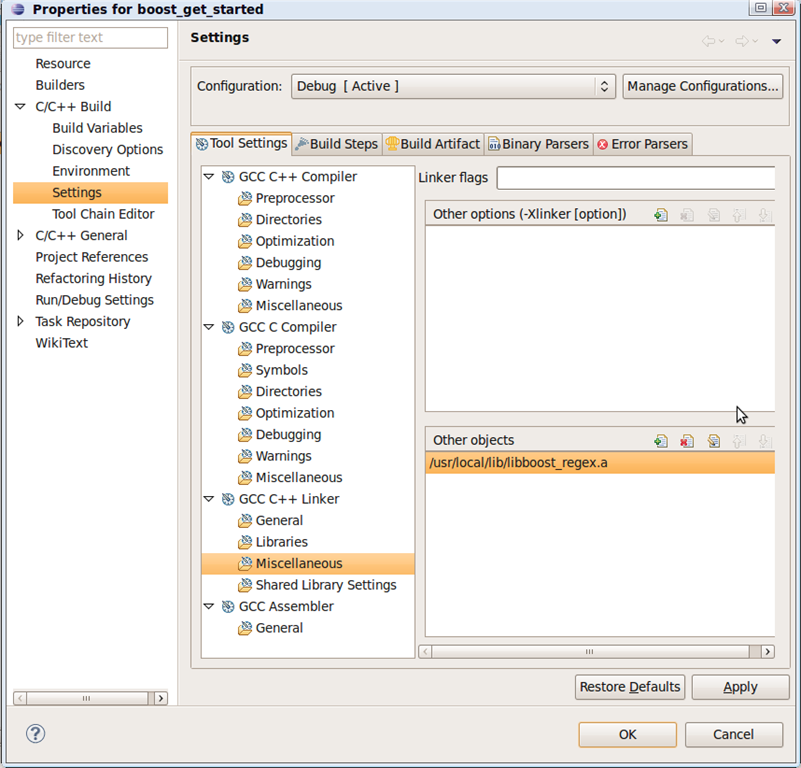
Task: Click the sidebar scrollbar right arrow
Action: point(161,698)
